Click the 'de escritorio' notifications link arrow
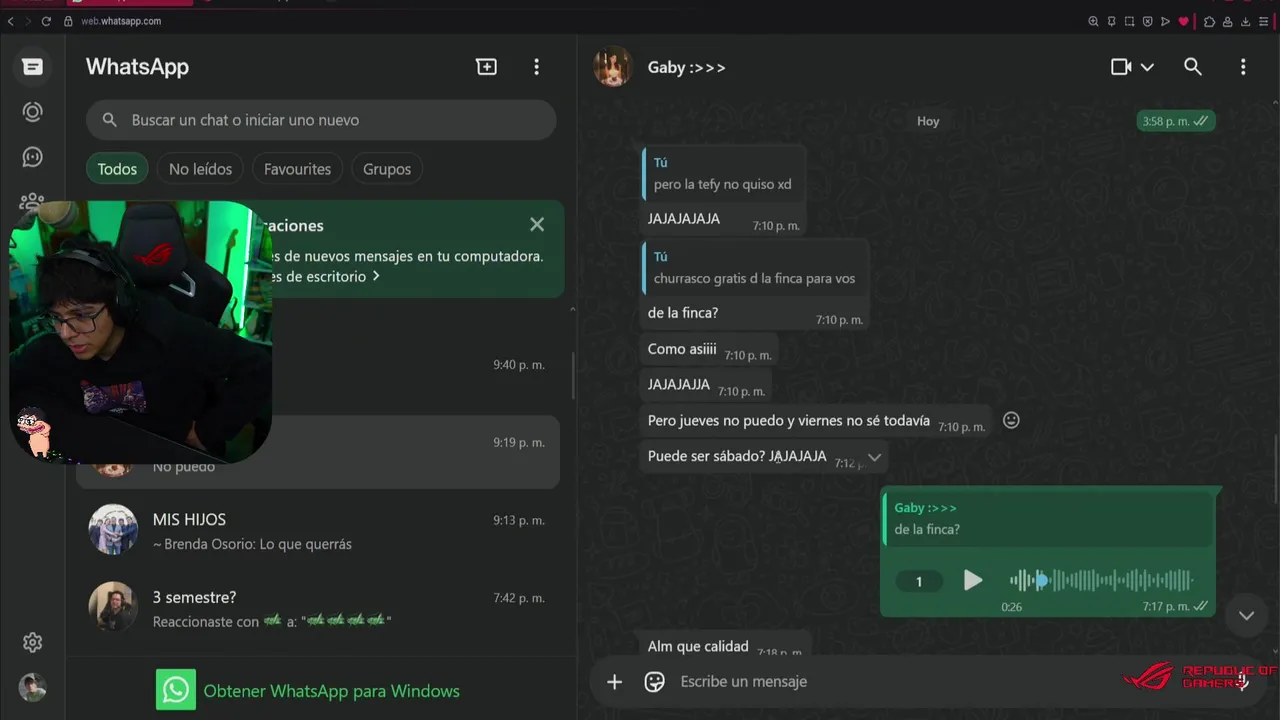 coord(376,277)
